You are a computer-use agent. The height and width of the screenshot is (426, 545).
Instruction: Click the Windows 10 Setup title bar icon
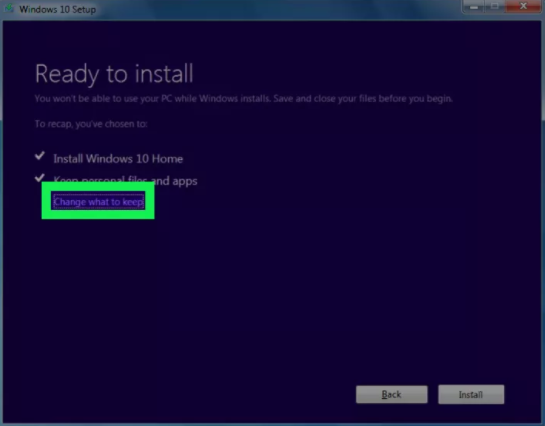(x=9, y=8)
